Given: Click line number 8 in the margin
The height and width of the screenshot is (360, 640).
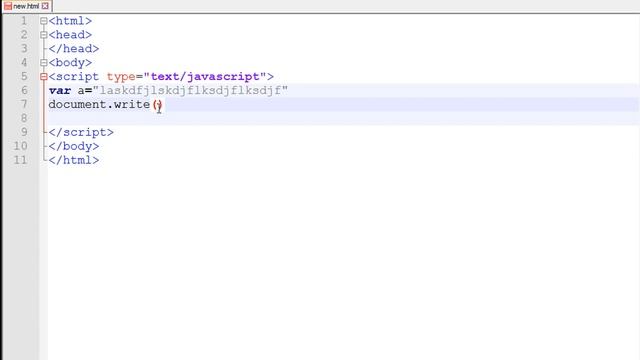Looking at the screenshot, I should pyautogui.click(x=24, y=118).
